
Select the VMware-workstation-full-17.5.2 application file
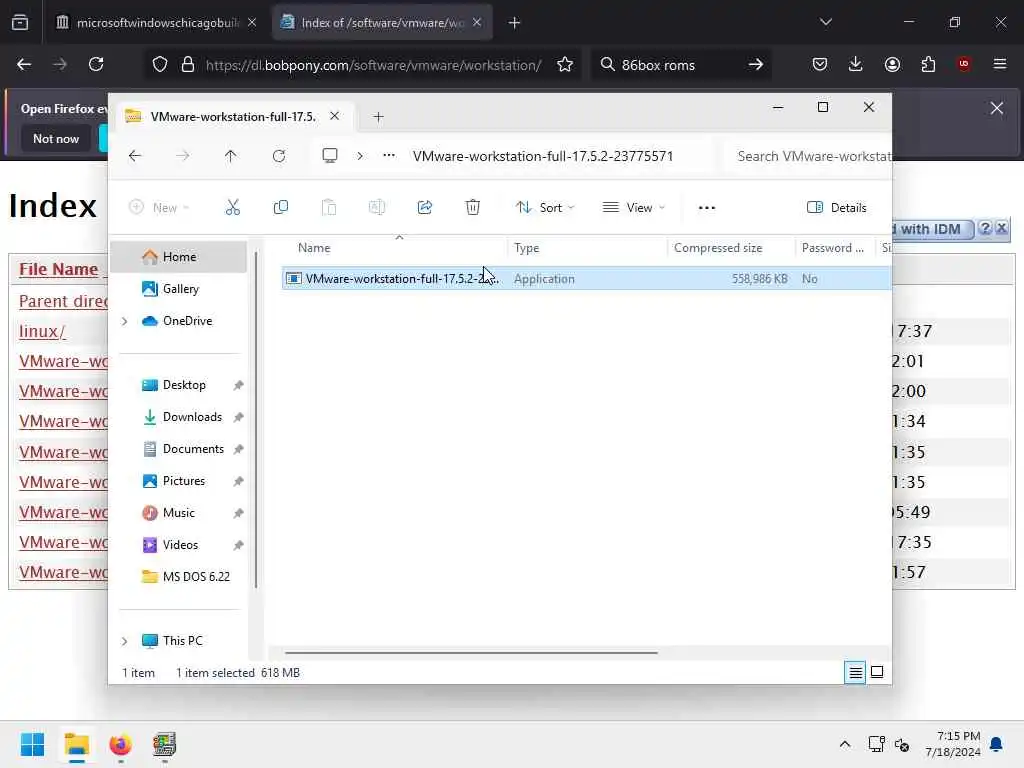[x=586, y=279]
